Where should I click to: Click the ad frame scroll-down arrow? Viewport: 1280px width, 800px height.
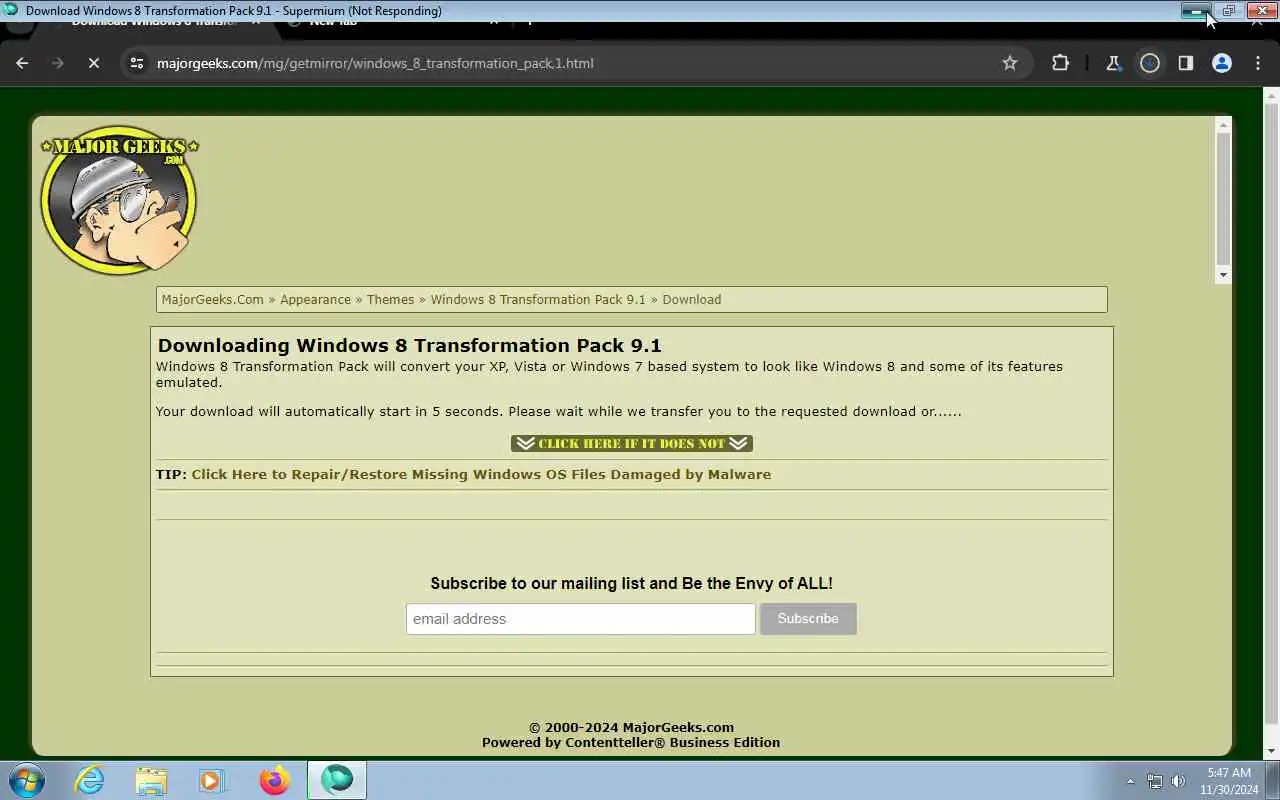click(1223, 275)
